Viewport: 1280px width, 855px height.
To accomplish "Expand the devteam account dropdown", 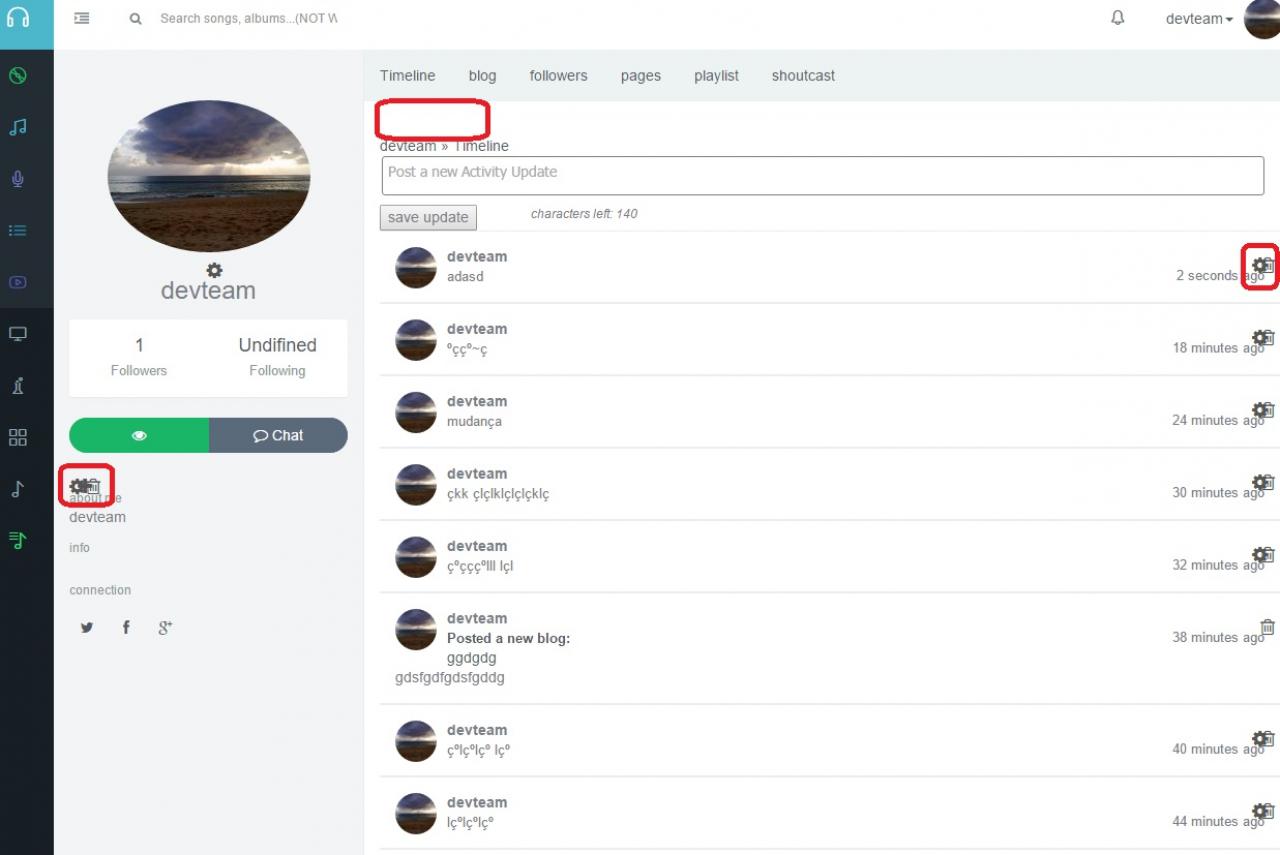I will point(1199,19).
